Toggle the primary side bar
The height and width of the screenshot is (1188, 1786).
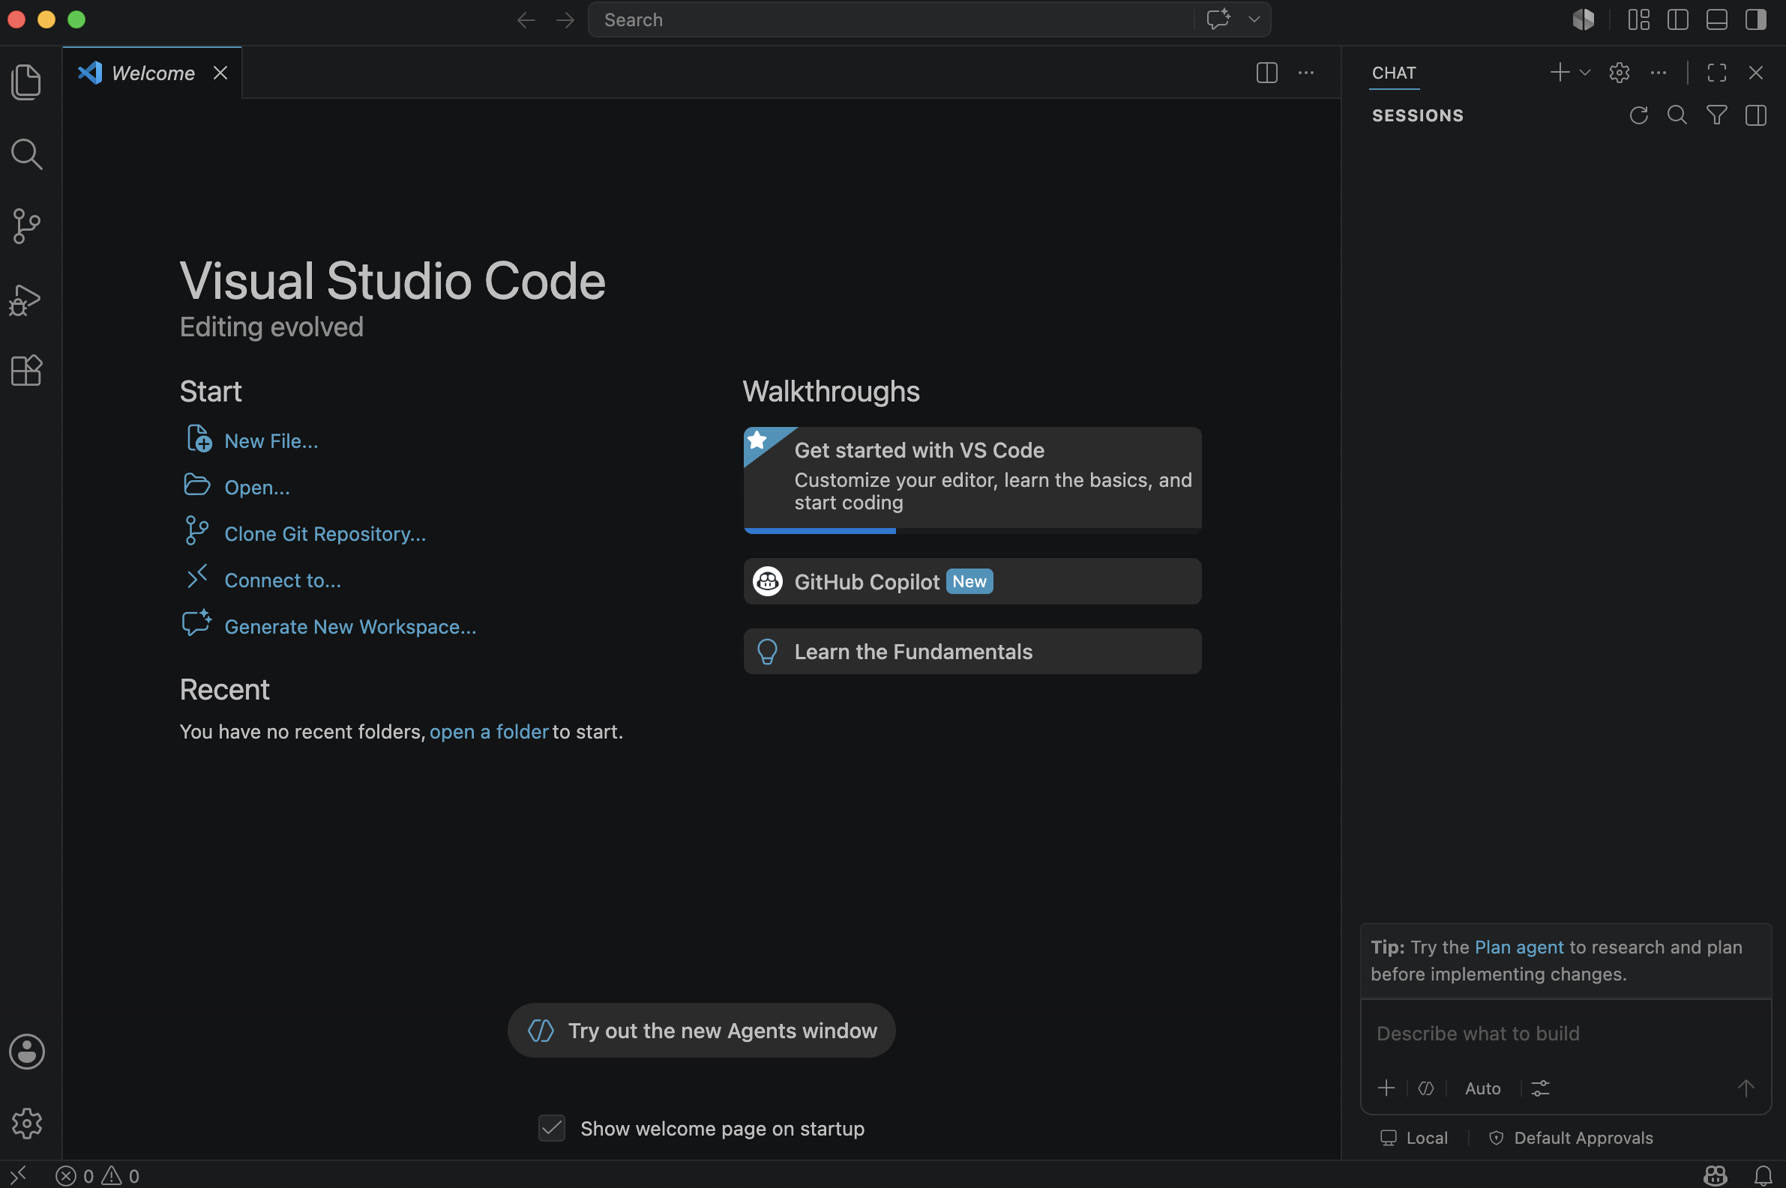click(x=1678, y=20)
